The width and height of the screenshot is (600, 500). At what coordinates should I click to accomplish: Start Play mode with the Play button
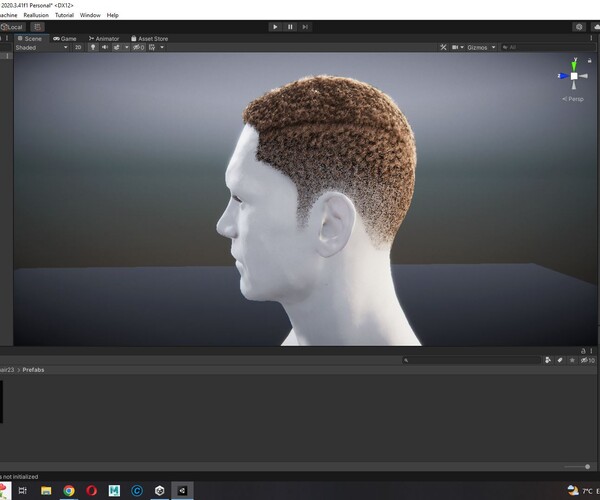(x=275, y=27)
